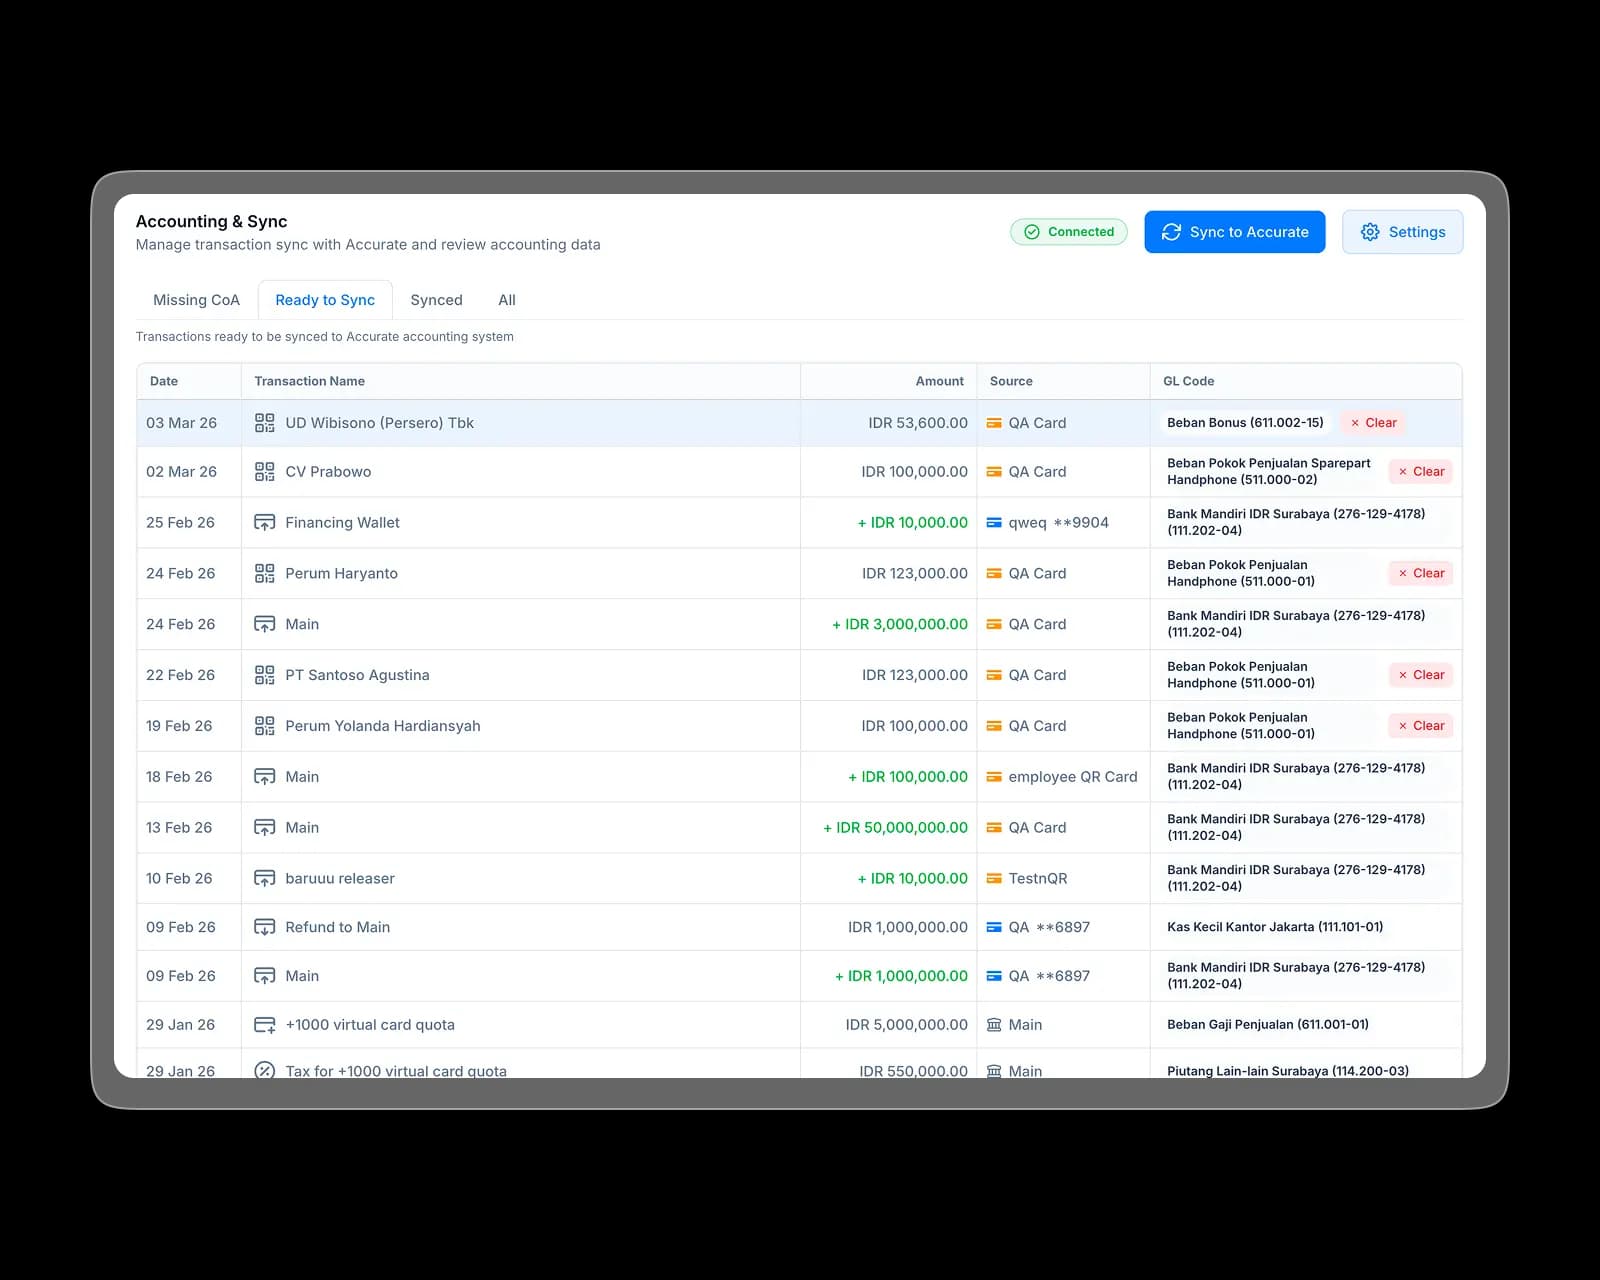
Task: Click the QR transaction icon beside UD Wibisono
Action: click(x=265, y=422)
